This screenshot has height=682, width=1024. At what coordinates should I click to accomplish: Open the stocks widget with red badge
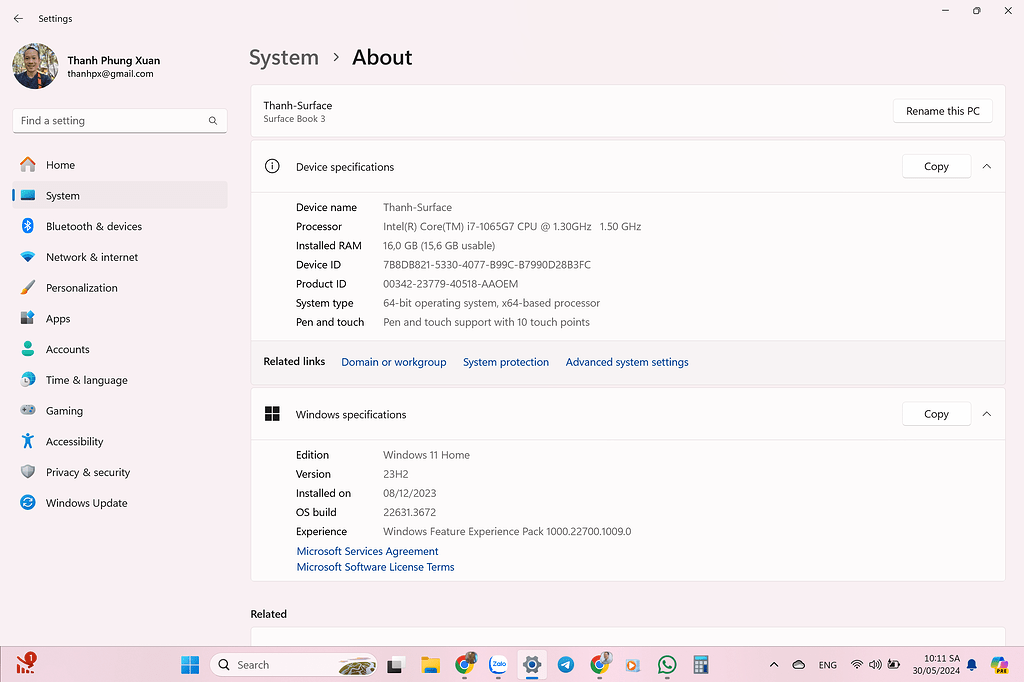[26, 663]
